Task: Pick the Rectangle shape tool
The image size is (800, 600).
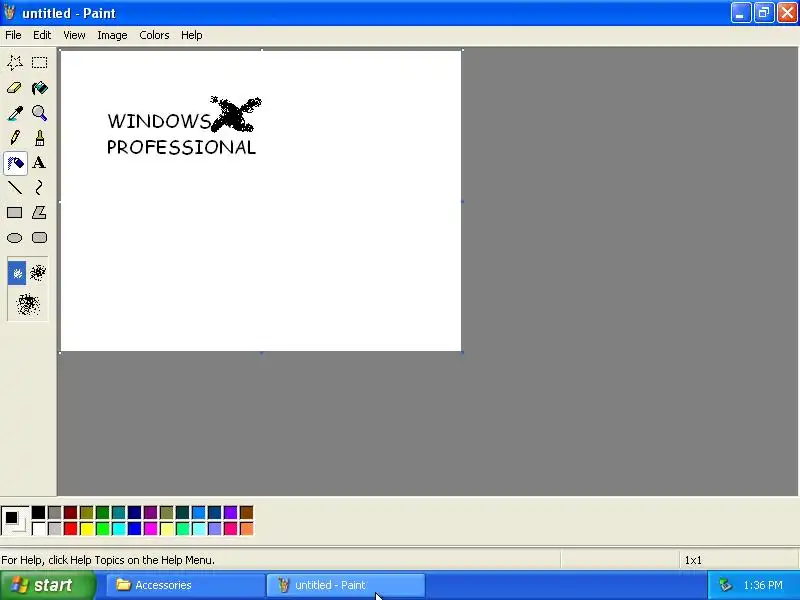Action: pyautogui.click(x=15, y=213)
